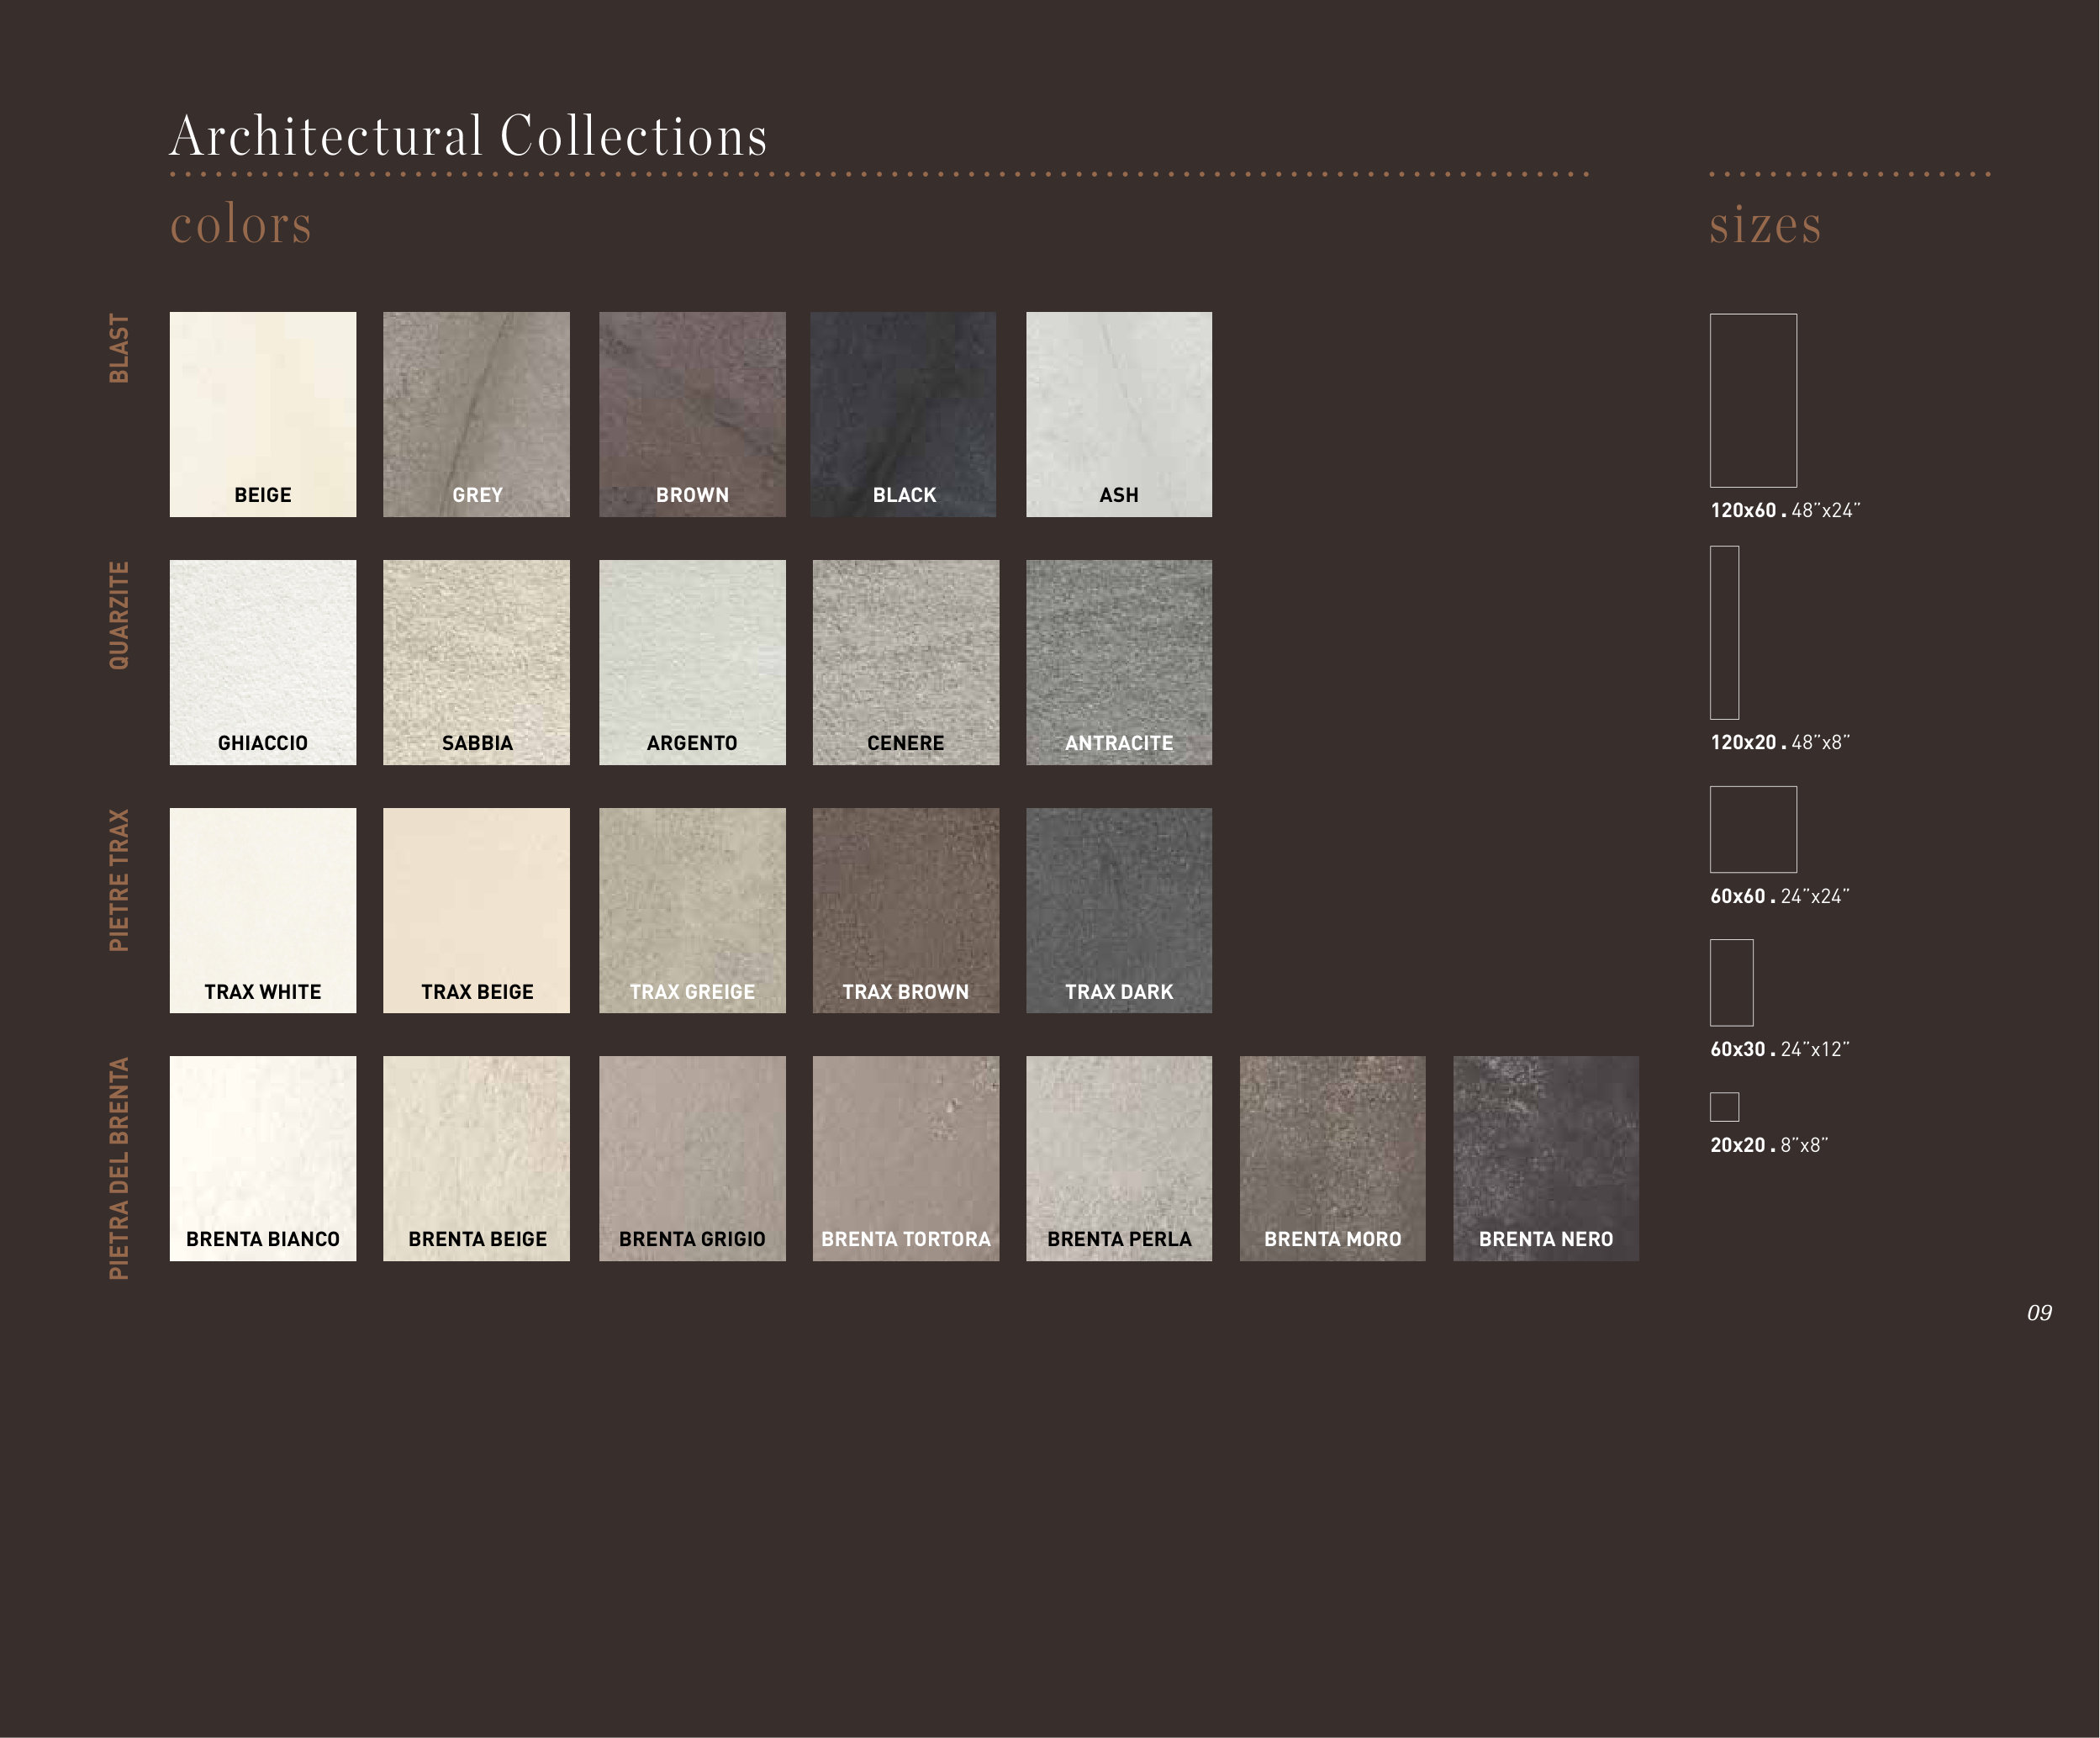Choose the Antracite quartzite swatch
The width and height of the screenshot is (2100, 1738).
(x=1118, y=662)
